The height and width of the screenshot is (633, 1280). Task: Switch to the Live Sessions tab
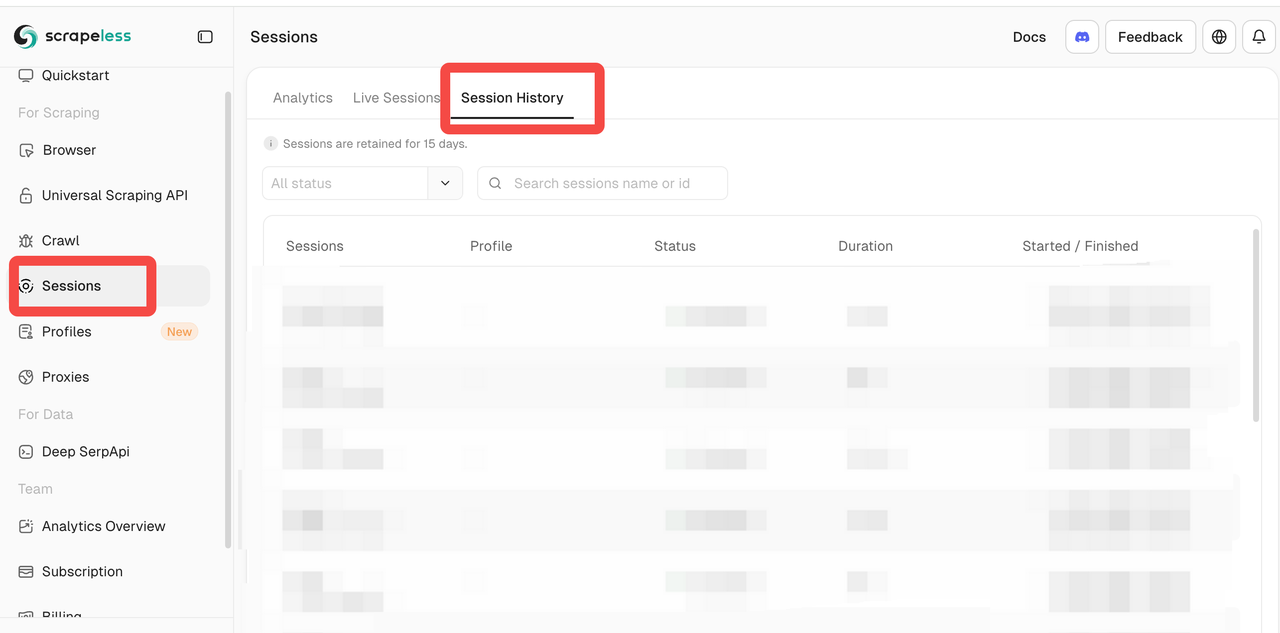[396, 98]
